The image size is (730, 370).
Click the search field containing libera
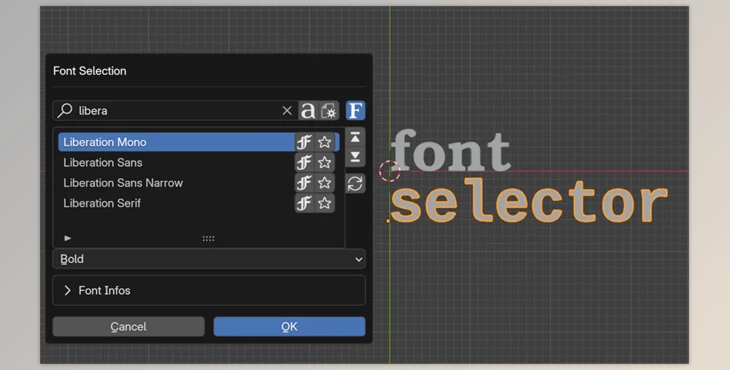(175, 111)
